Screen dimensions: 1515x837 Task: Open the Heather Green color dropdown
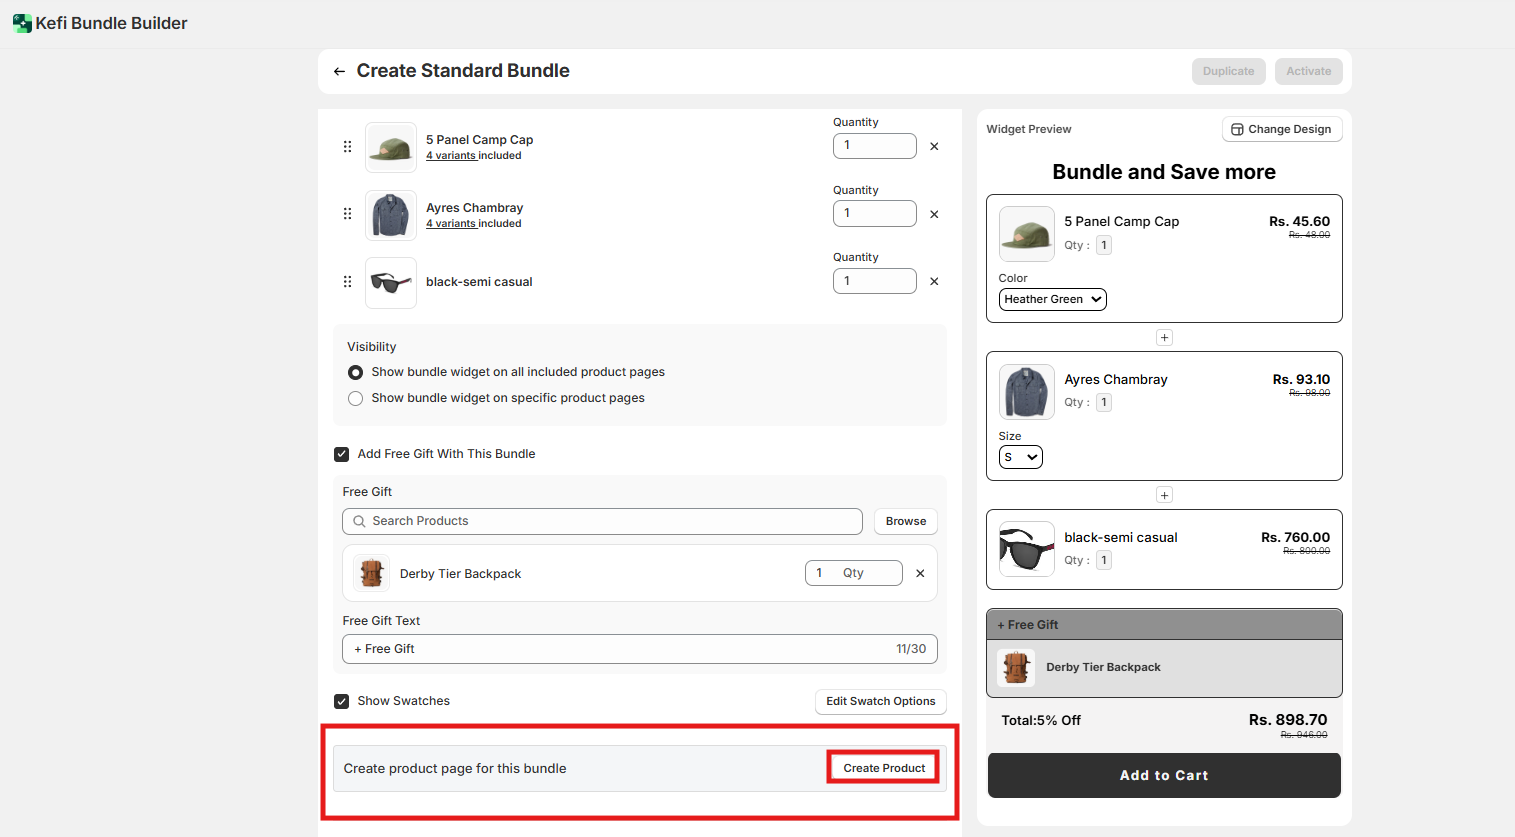[1052, 299]
